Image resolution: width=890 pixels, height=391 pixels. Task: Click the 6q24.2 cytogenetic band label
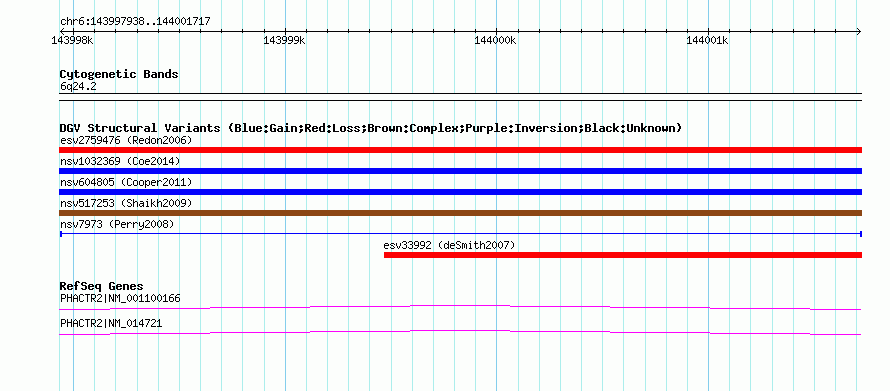78,87
